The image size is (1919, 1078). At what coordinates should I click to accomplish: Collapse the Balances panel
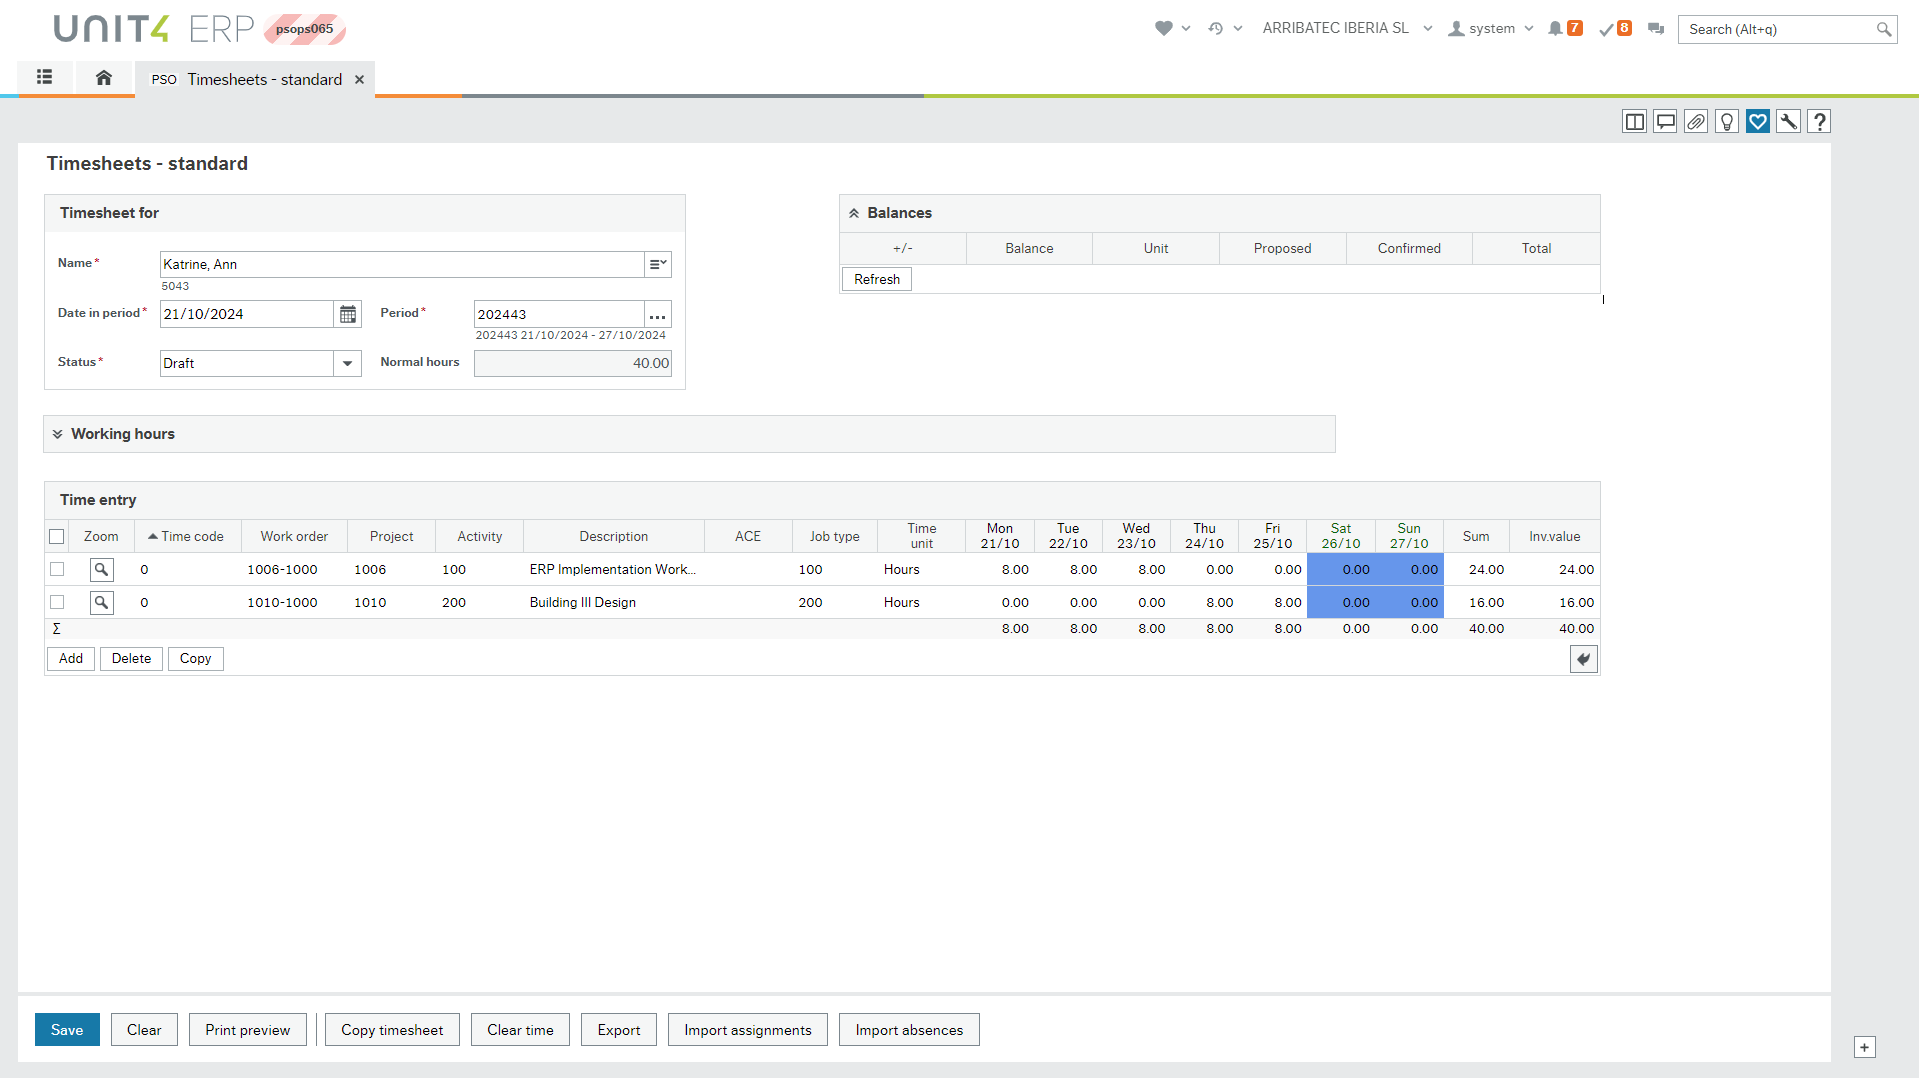(x=854, y=213)
